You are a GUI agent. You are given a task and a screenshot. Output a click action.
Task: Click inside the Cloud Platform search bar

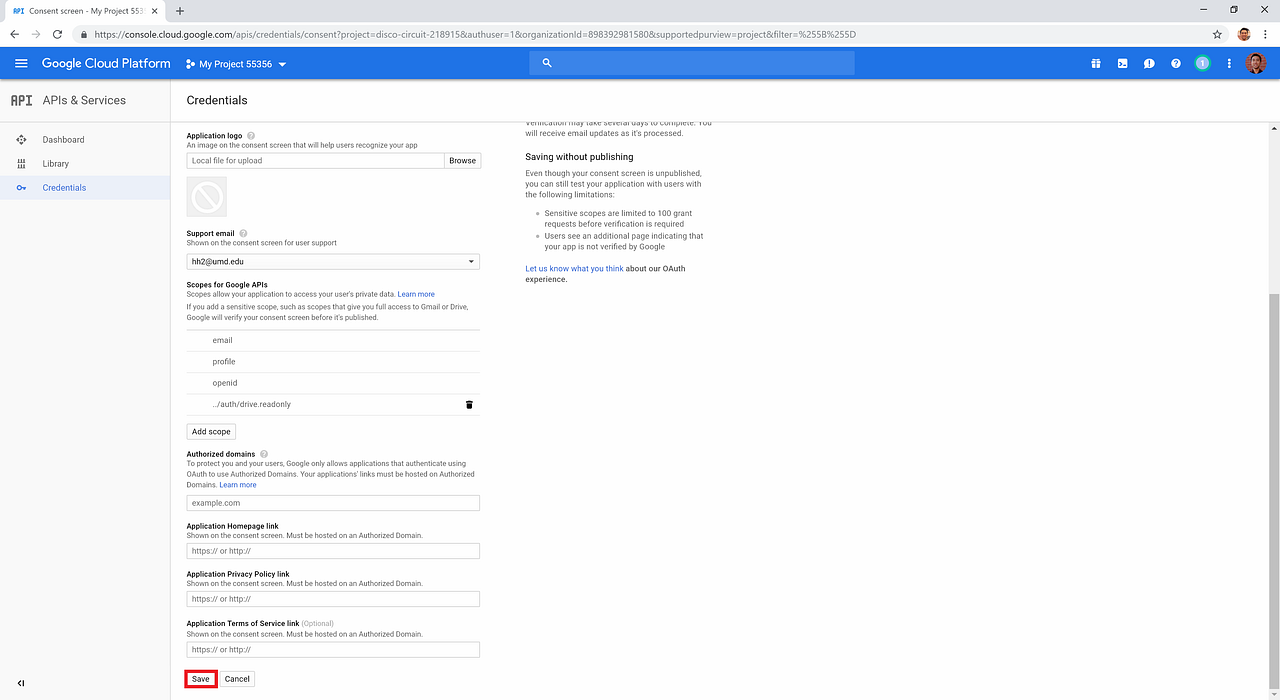pos(690,62)
